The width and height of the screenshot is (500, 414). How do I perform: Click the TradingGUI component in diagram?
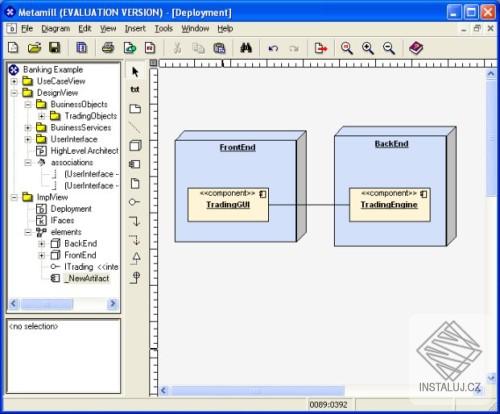coord(228,205)
